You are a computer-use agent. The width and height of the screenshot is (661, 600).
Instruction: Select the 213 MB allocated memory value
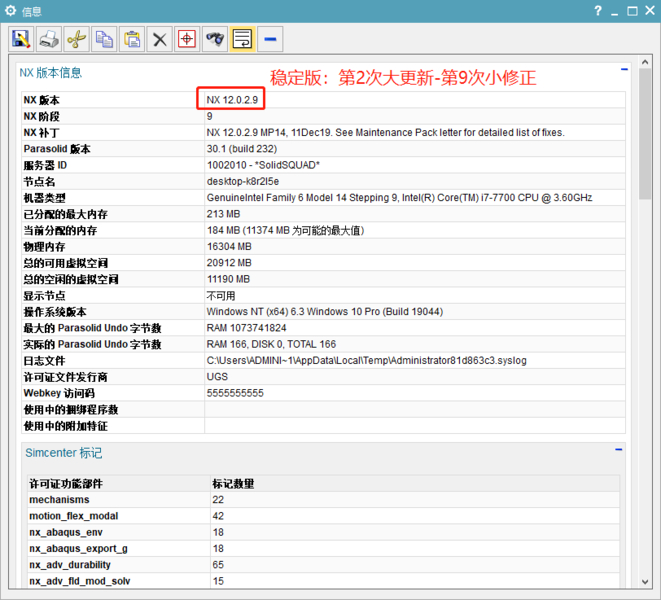223,214
